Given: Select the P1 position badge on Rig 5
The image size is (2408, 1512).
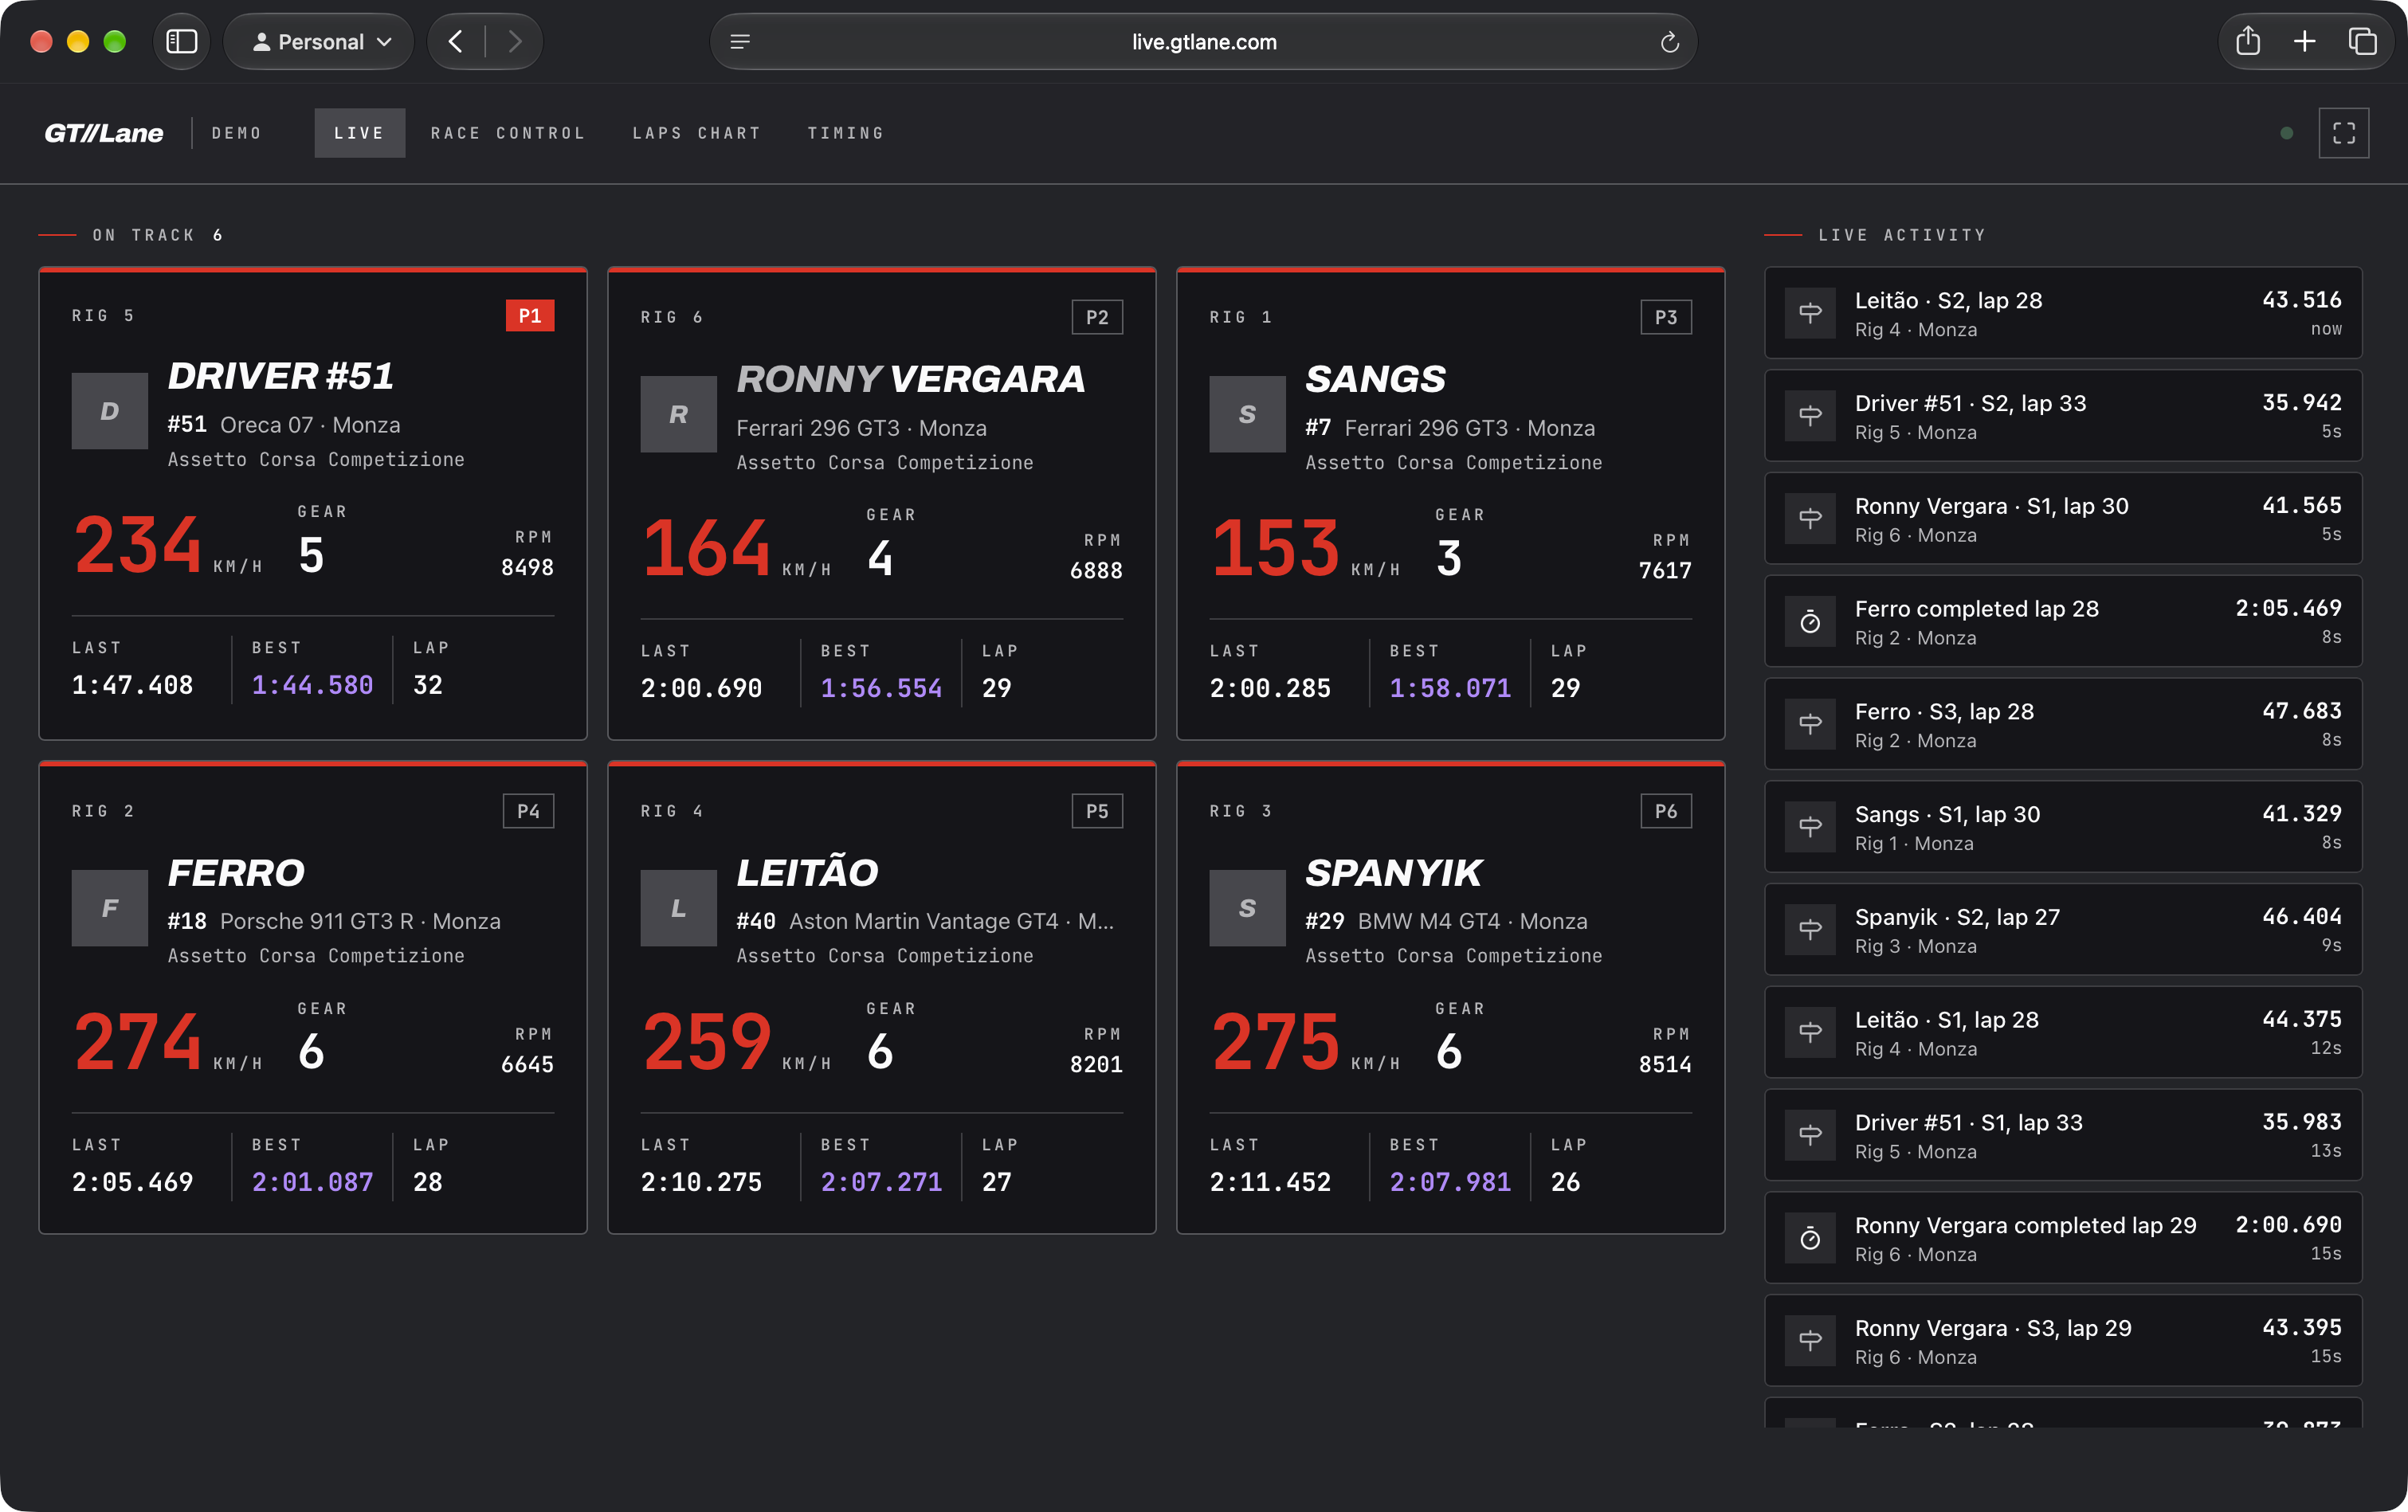Looking at the screenshot, I should click(x=530, y=316).
